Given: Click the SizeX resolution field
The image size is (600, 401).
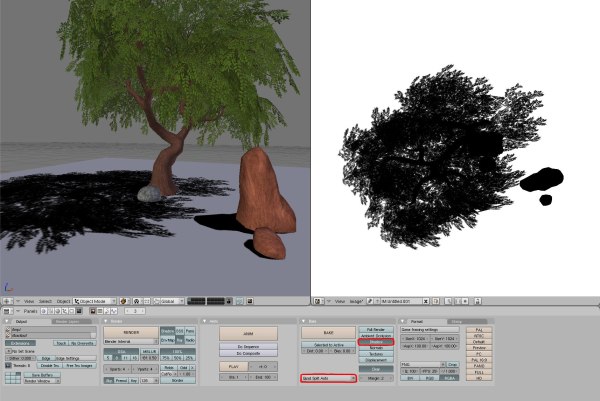Looking at the screenshot, I should coord(415,339).
